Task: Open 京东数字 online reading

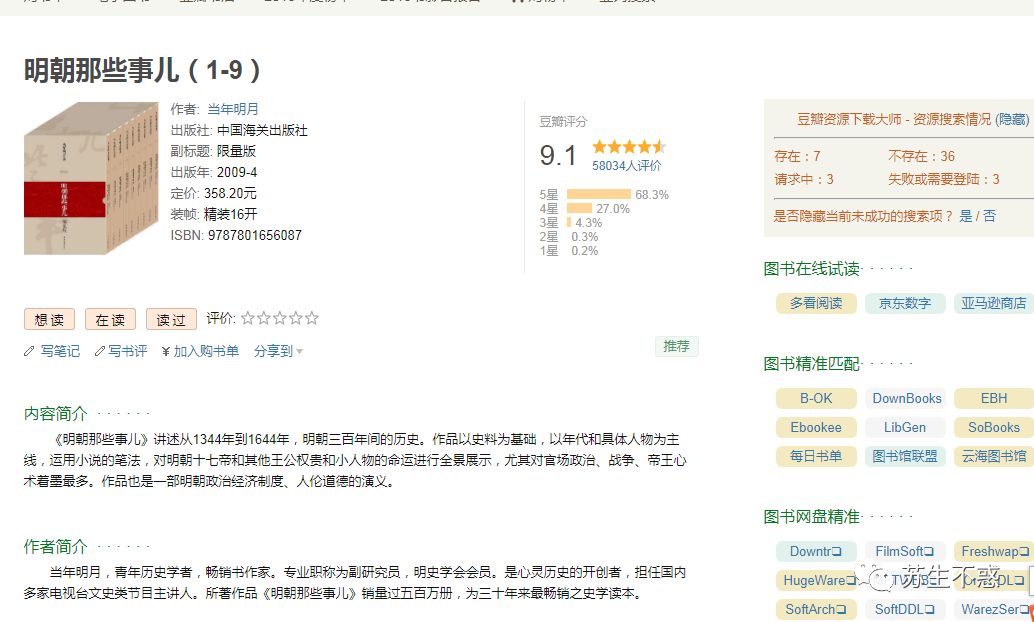Action: (905, 303)
